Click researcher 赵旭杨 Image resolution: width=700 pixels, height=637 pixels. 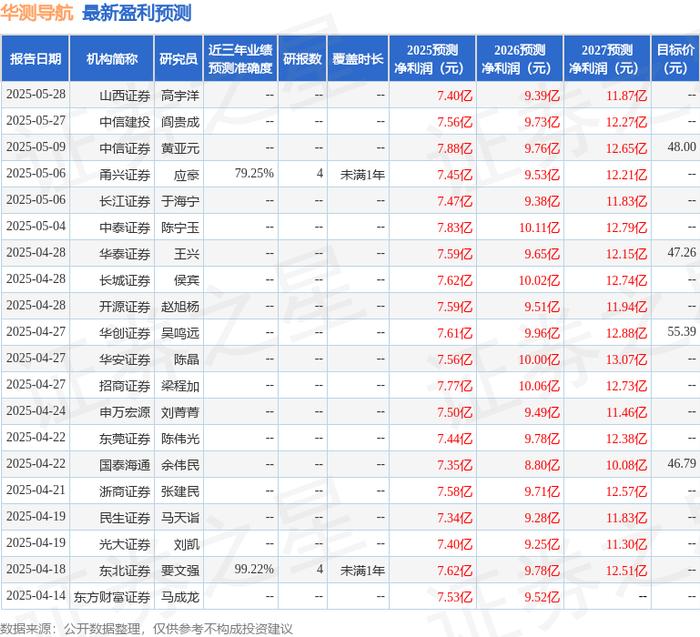pyautogui.click(x=180, y=307)
